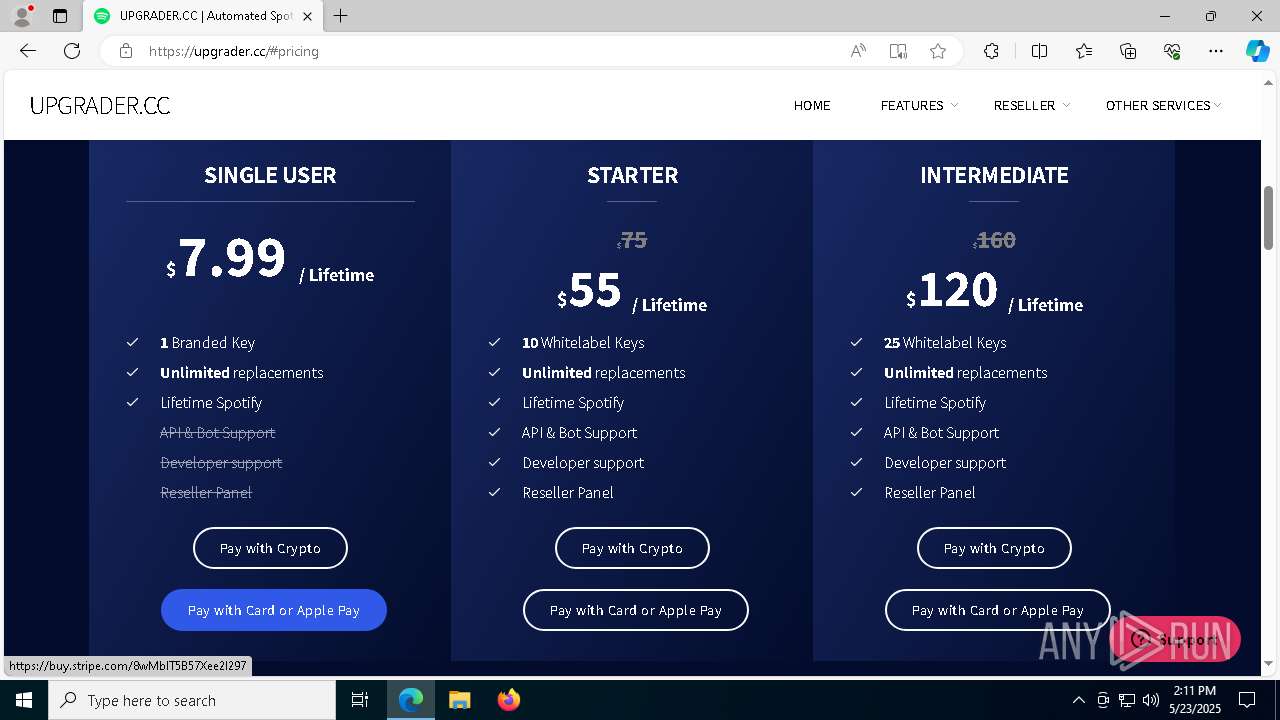Open the tab actions menu icon

point(60,16)
